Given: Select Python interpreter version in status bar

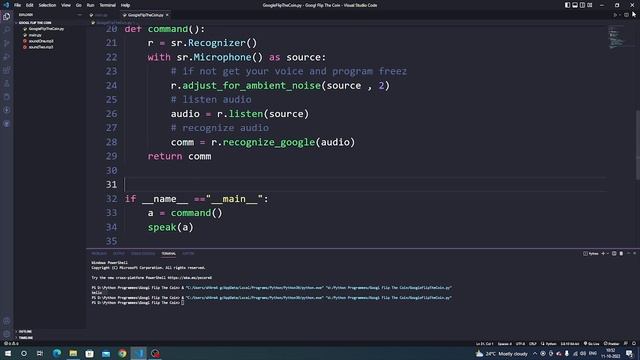Looking at the screenshot, I should pyautogui.click(x=570, y=344).
